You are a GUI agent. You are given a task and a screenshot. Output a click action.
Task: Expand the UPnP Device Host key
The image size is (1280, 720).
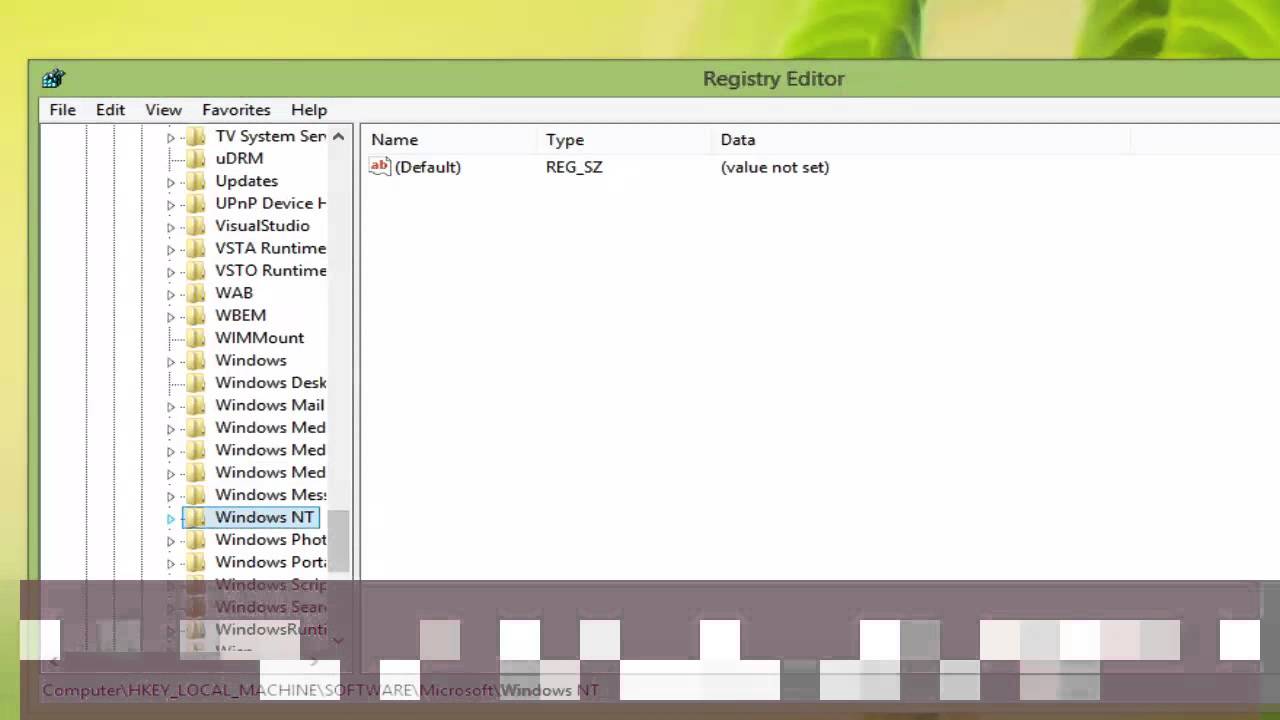pyautogui.click(x=170, y=204)
